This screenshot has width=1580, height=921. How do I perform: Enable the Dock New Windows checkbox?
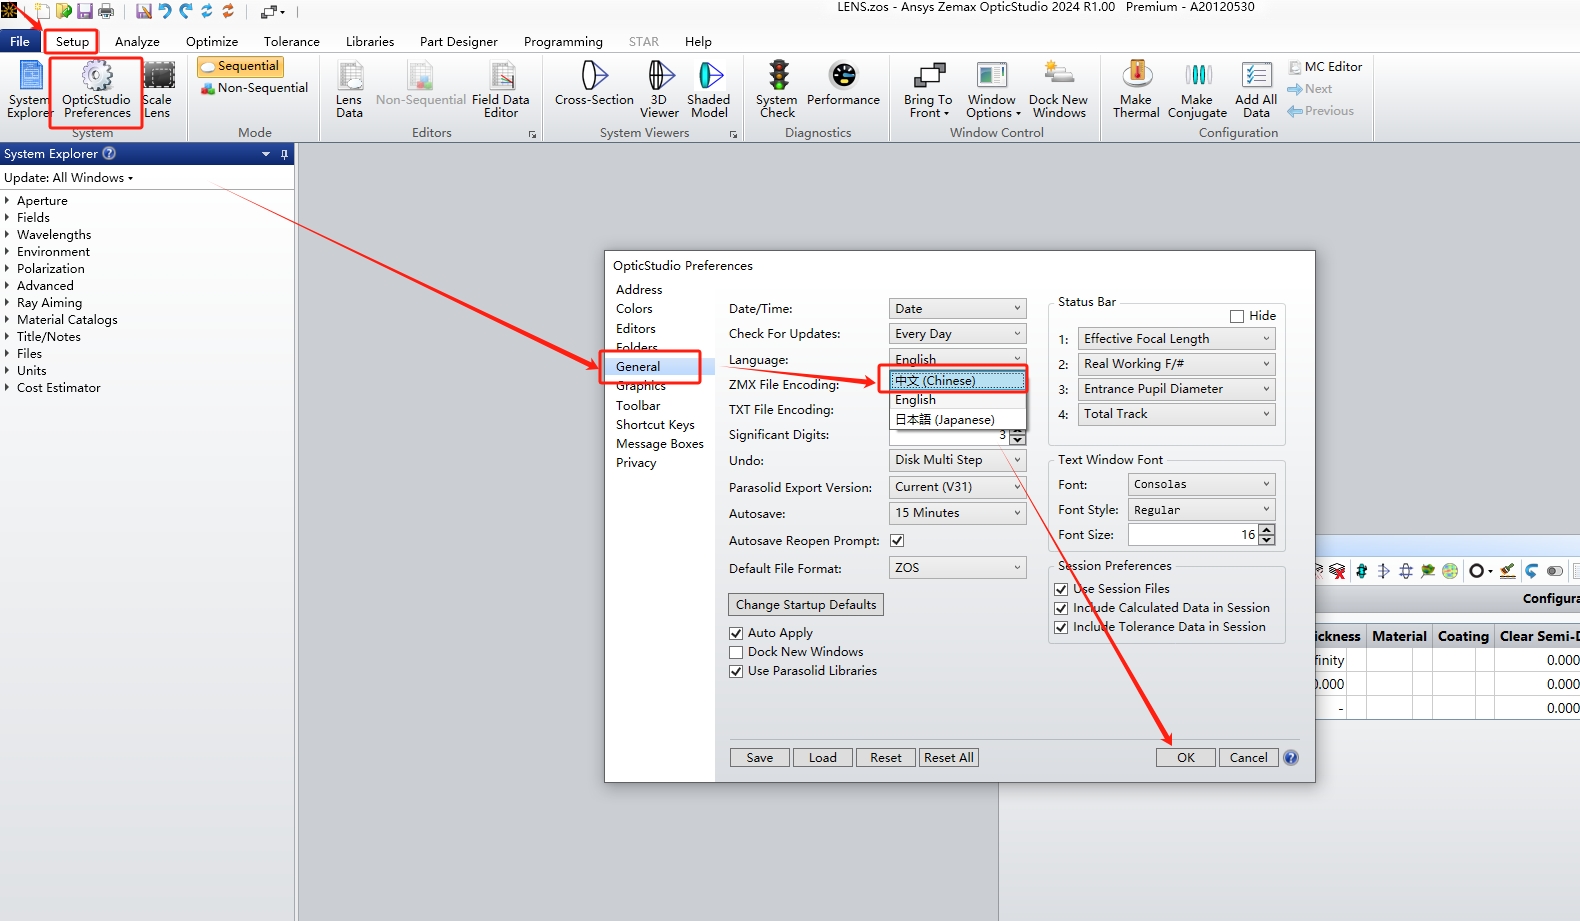tap(736, 652)
